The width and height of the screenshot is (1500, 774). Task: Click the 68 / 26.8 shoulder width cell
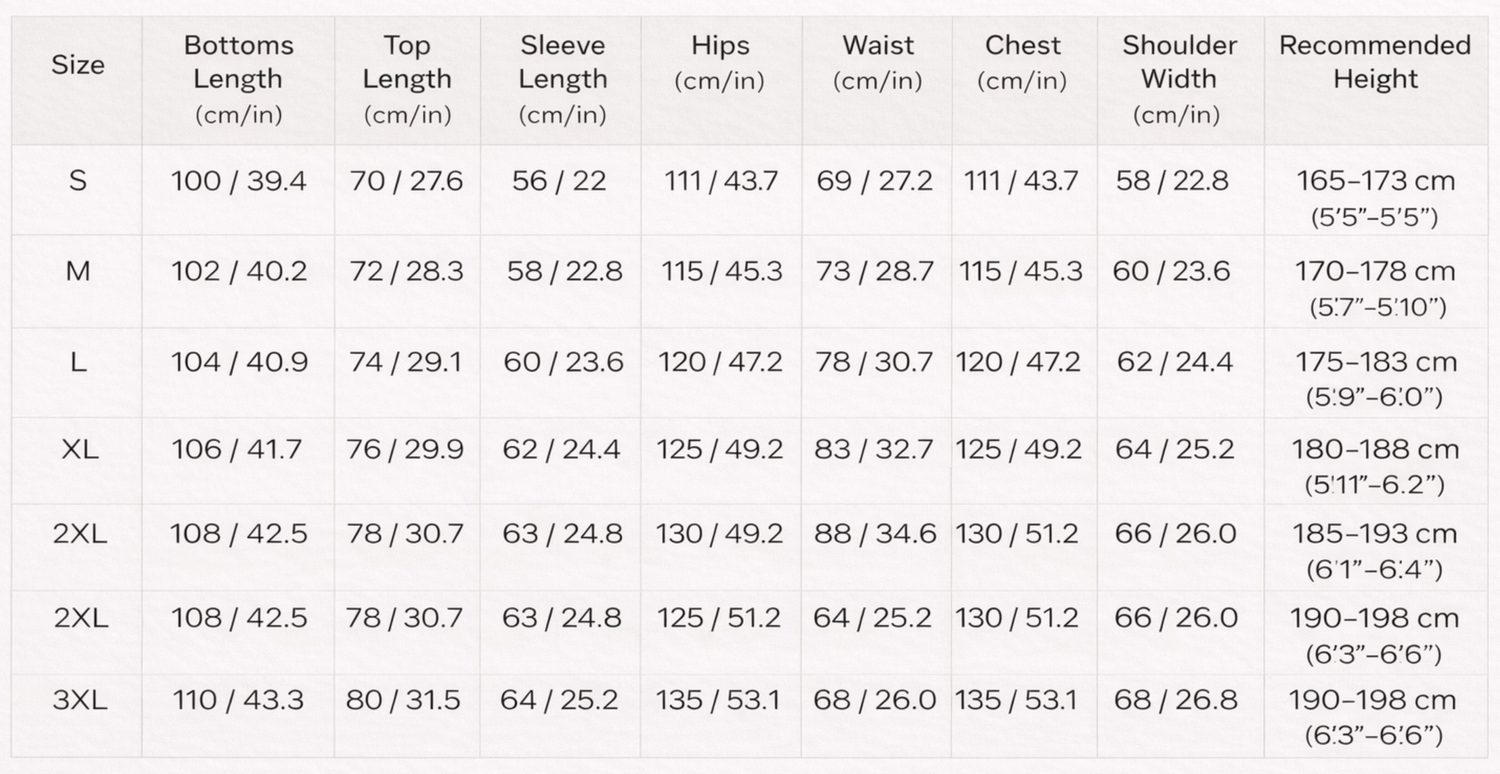click(1176, 700)
